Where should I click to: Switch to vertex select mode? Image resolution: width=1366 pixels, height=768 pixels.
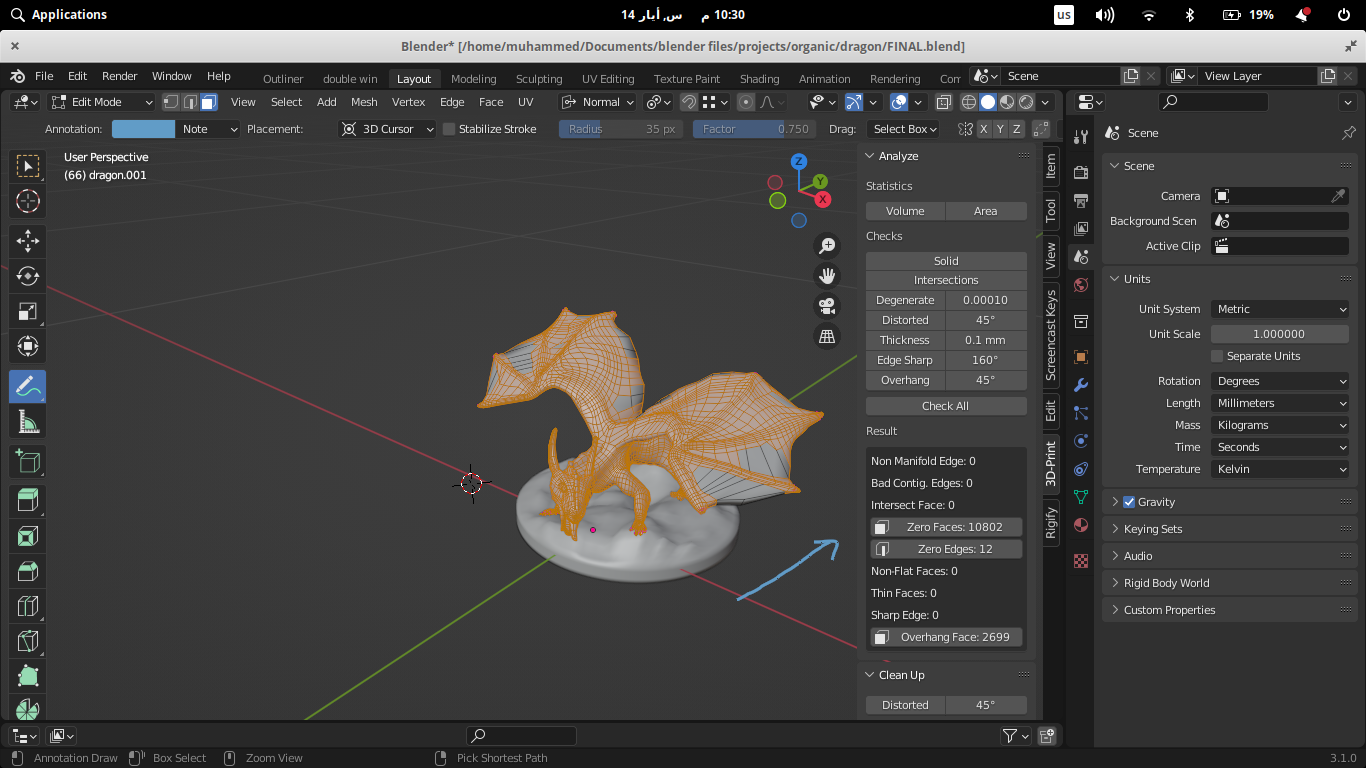pyautogui.click(x=171, y=102)
